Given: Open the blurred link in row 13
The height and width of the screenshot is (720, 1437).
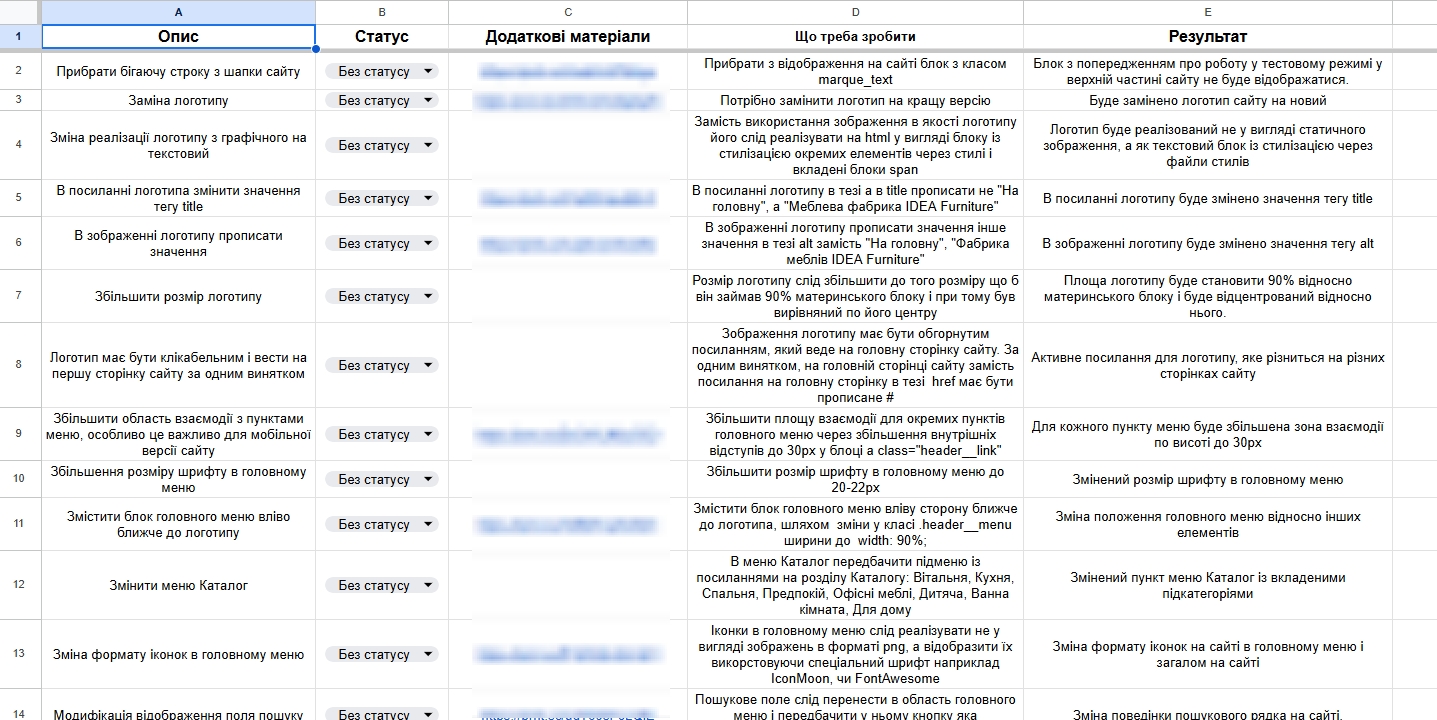Looking at the screenshot, I should 567,655.
